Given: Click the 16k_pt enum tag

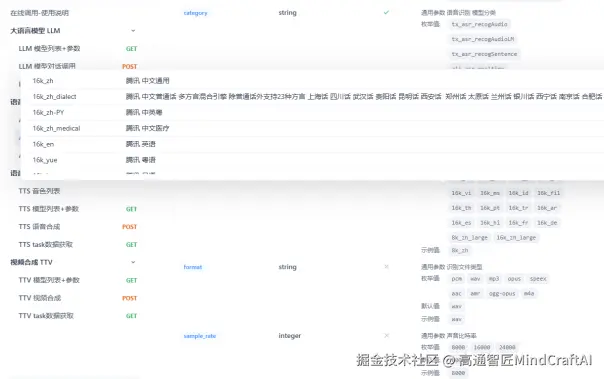Looking at the screenshot, I should tap(490, 208).
